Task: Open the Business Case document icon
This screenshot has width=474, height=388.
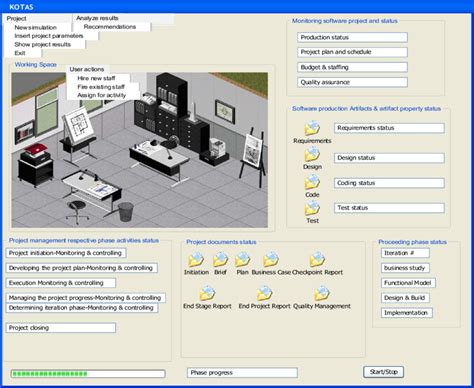Action: (271, 260)
